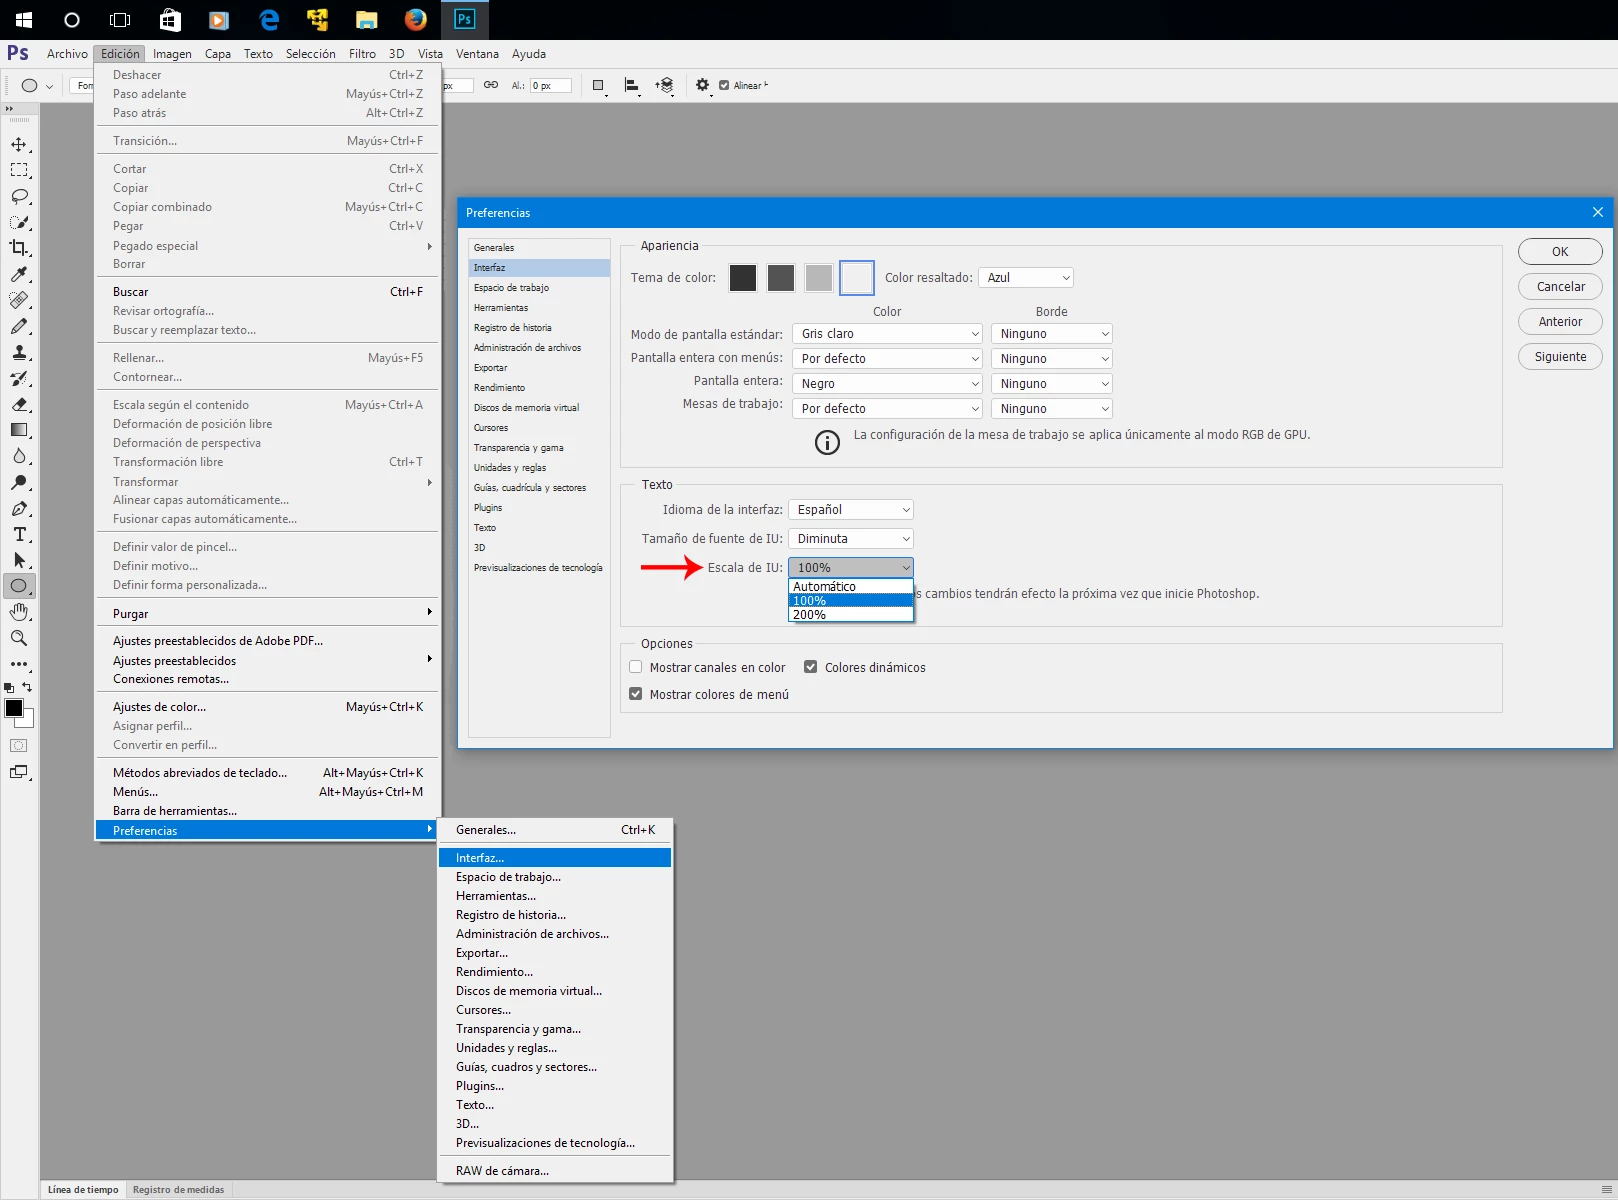This screenshot has width=1618, height=1200.
Task: Open path operations in options bar
Action: tap(599, 86)
